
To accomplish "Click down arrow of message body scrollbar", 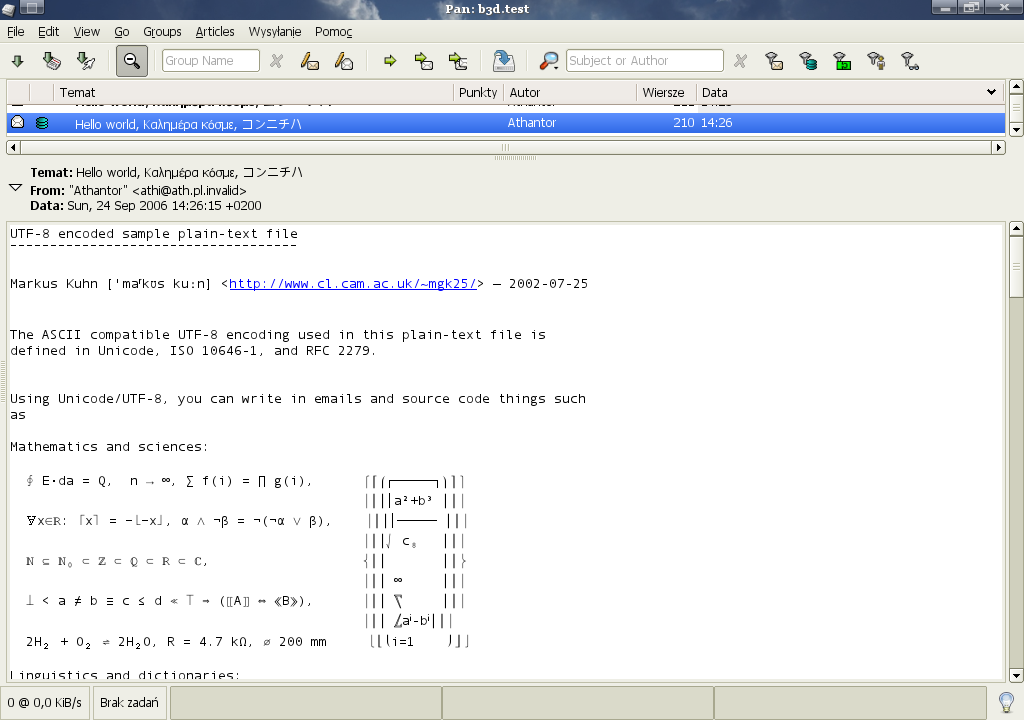I will tap(1016, 676).
